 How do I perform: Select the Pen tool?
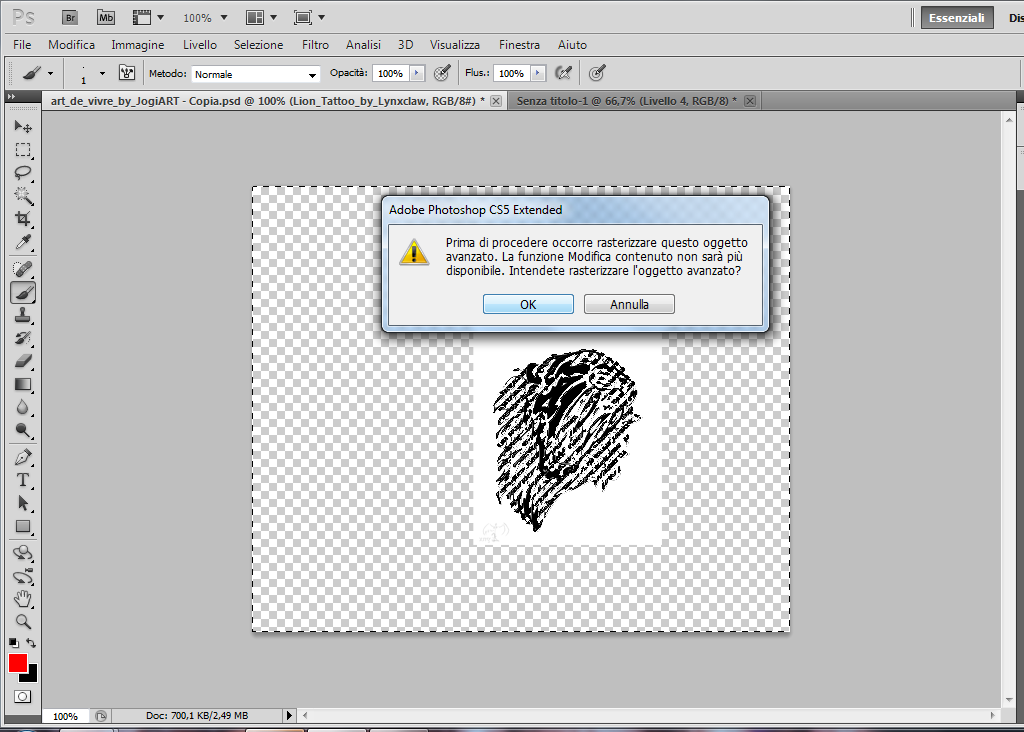click(x=23, y=457)
